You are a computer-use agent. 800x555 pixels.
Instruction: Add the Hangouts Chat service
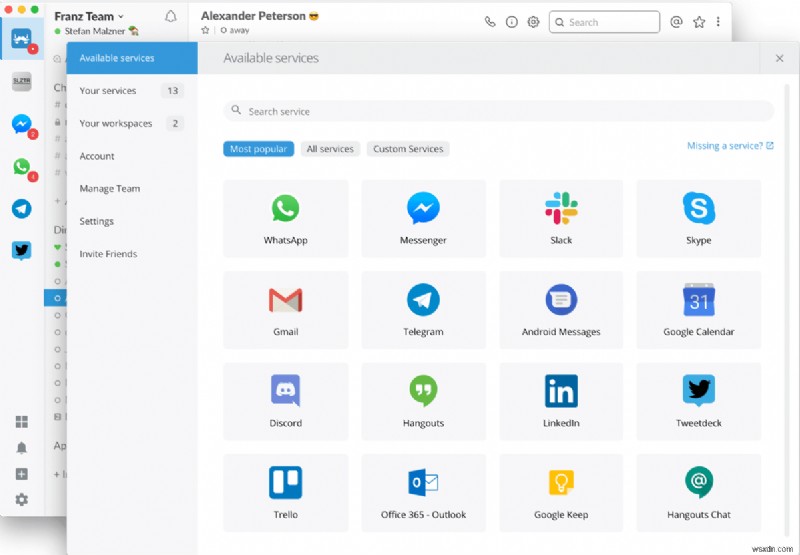[698, 493]
